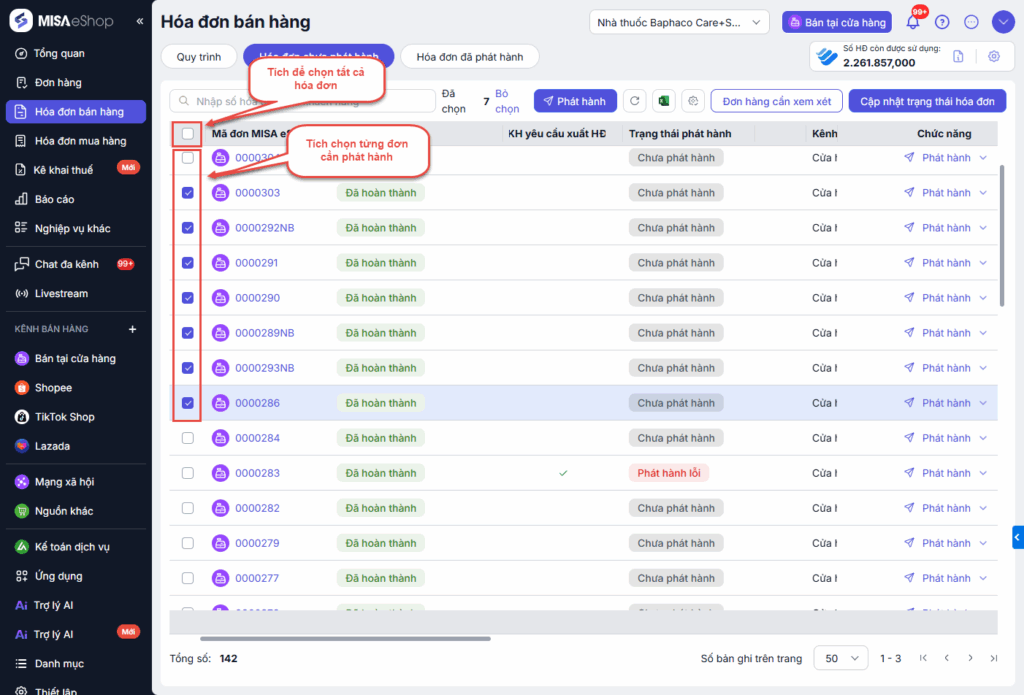Viewport: 1024px width, 695px height.
Task: Expand Phát hành options for order 0000286
Action: (x=984, y=403)
